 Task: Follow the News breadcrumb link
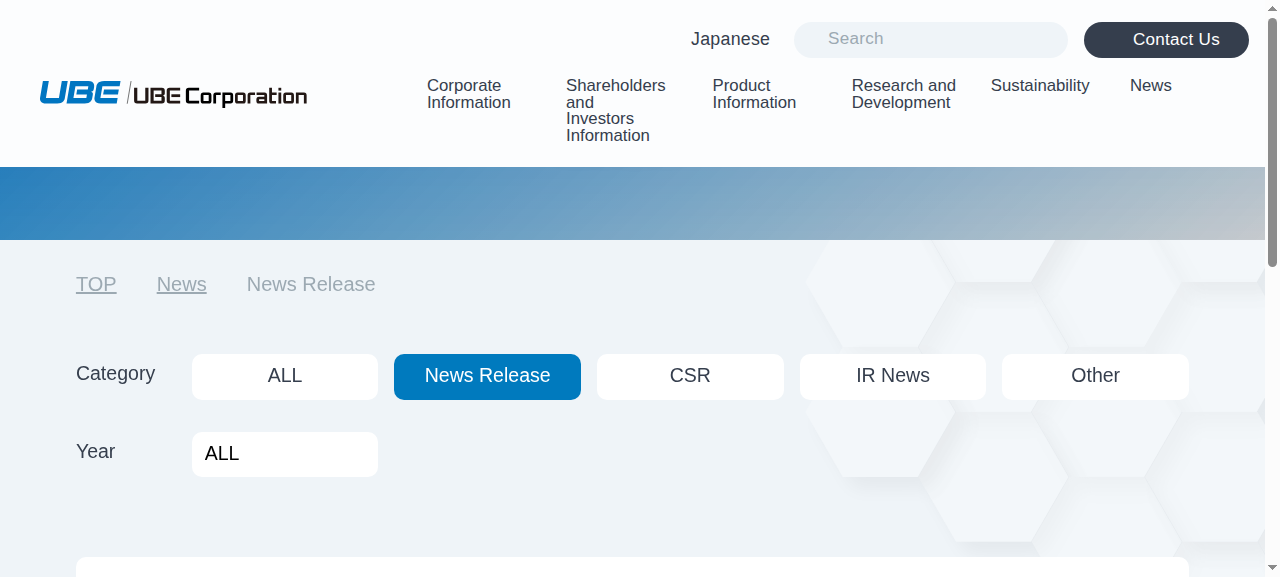(182, 284)
